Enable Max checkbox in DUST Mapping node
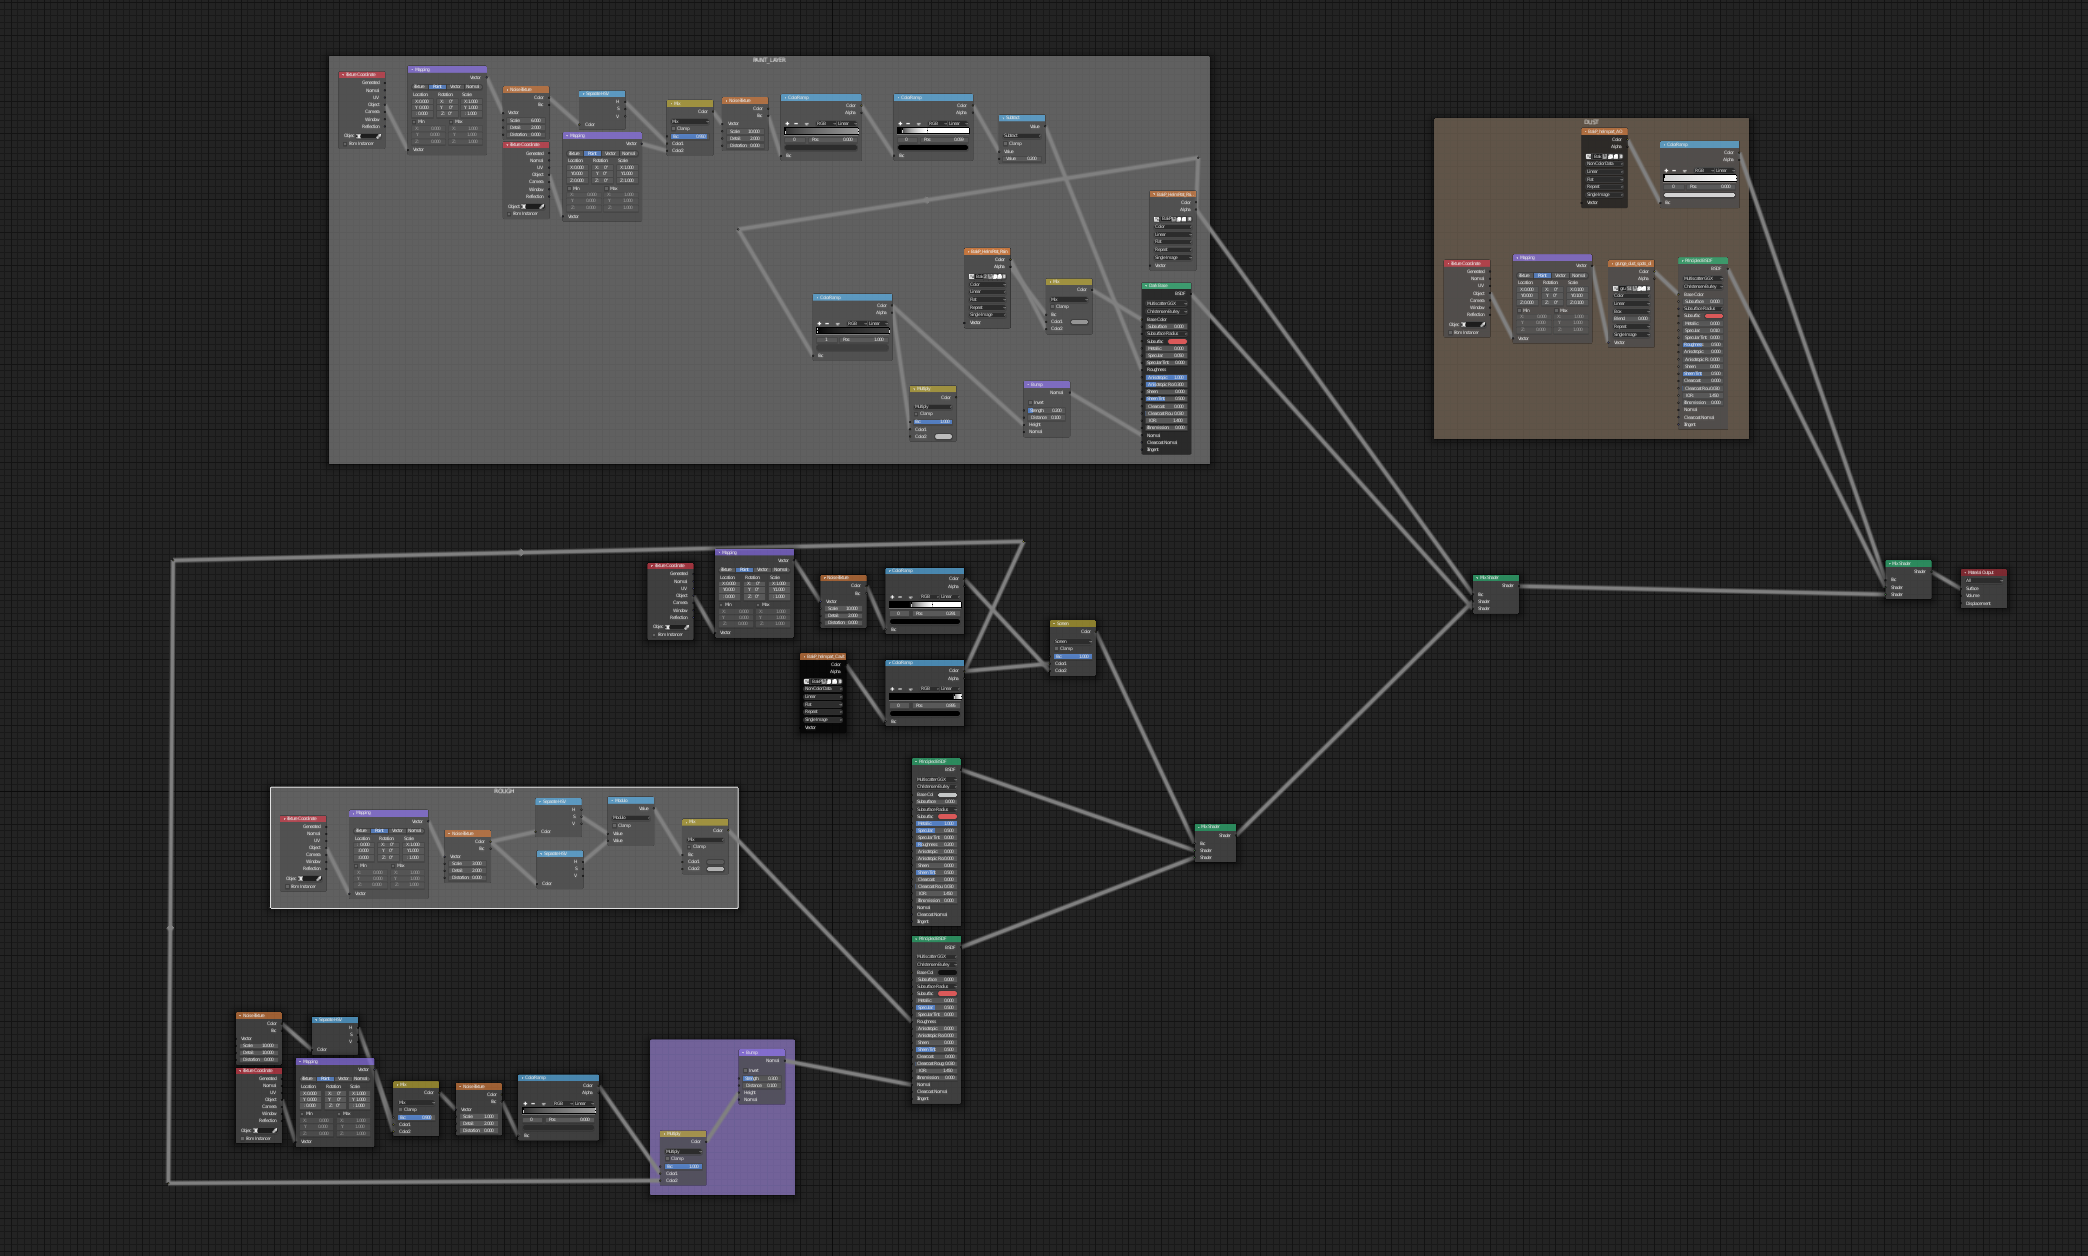Screen dimensions: 2088x1256 coord(1557,310)
